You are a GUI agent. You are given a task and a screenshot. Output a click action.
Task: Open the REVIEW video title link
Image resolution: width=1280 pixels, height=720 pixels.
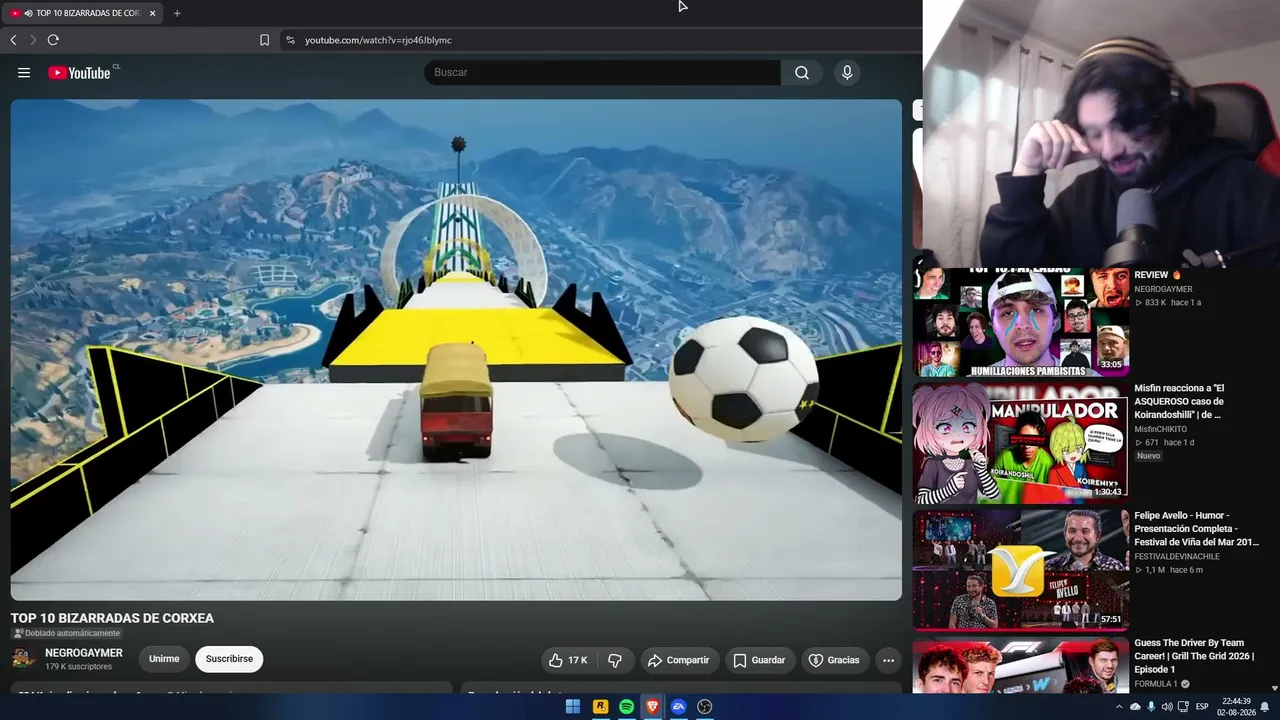1157,274
